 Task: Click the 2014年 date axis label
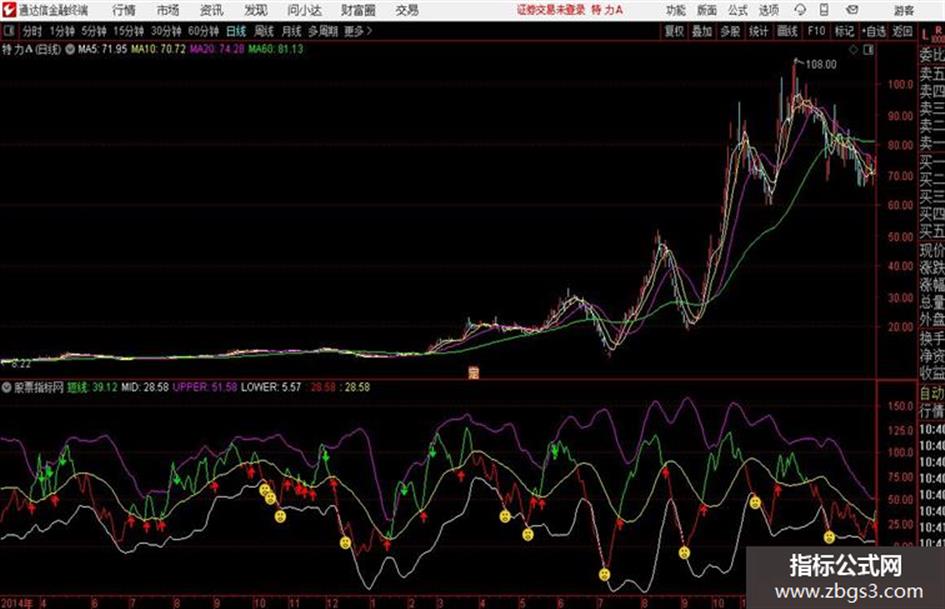pyautogui.click(x=17, y=603)
